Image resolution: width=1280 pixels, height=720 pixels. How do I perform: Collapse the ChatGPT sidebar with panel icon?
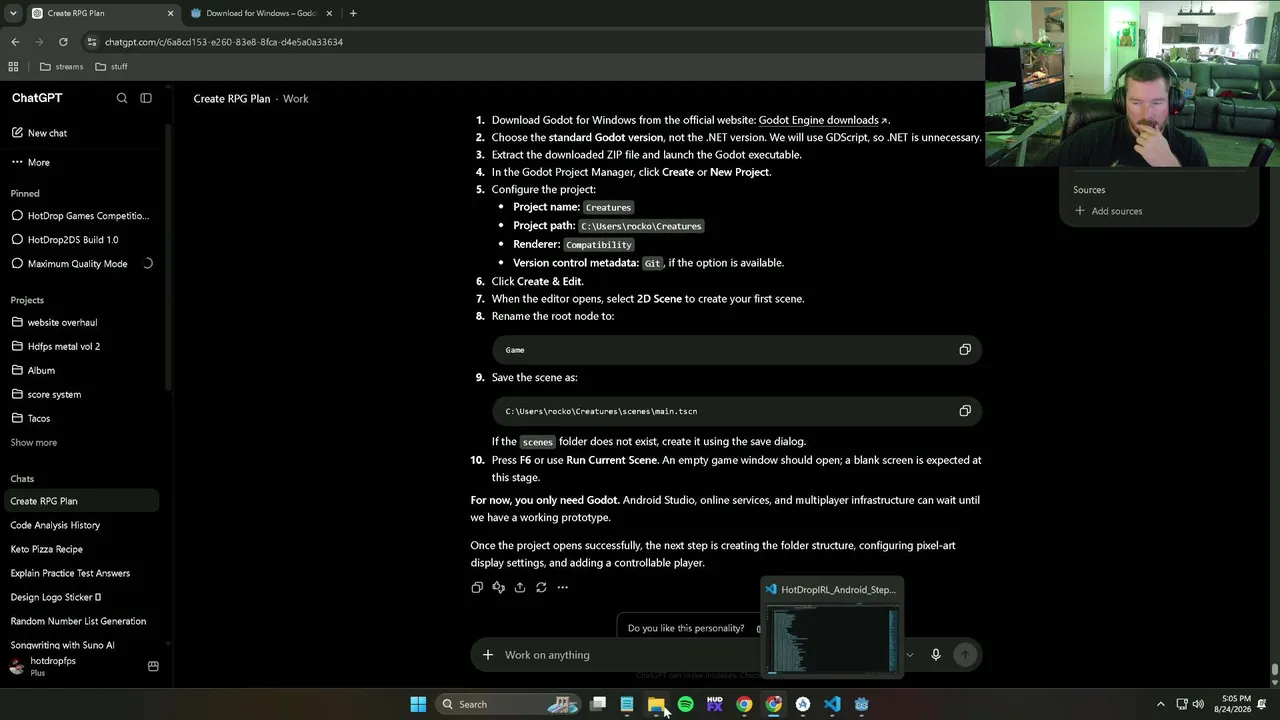pyautogui.click(x=146, y=98)
